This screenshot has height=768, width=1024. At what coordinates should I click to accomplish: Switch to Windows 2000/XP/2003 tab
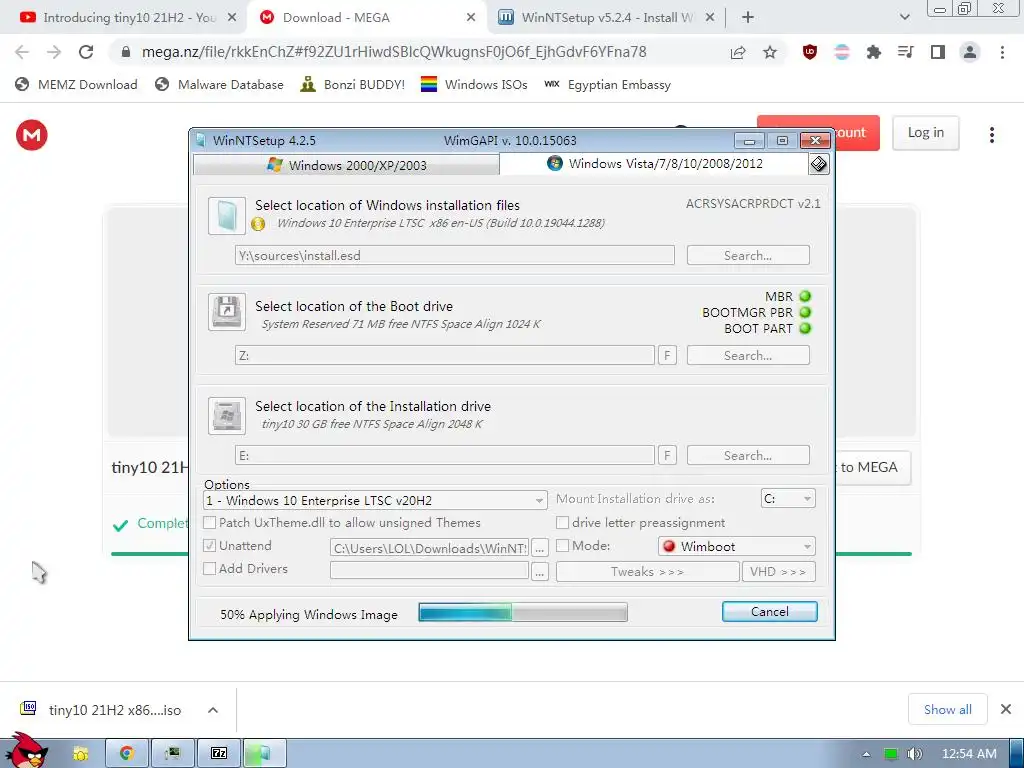pos(347,165)
